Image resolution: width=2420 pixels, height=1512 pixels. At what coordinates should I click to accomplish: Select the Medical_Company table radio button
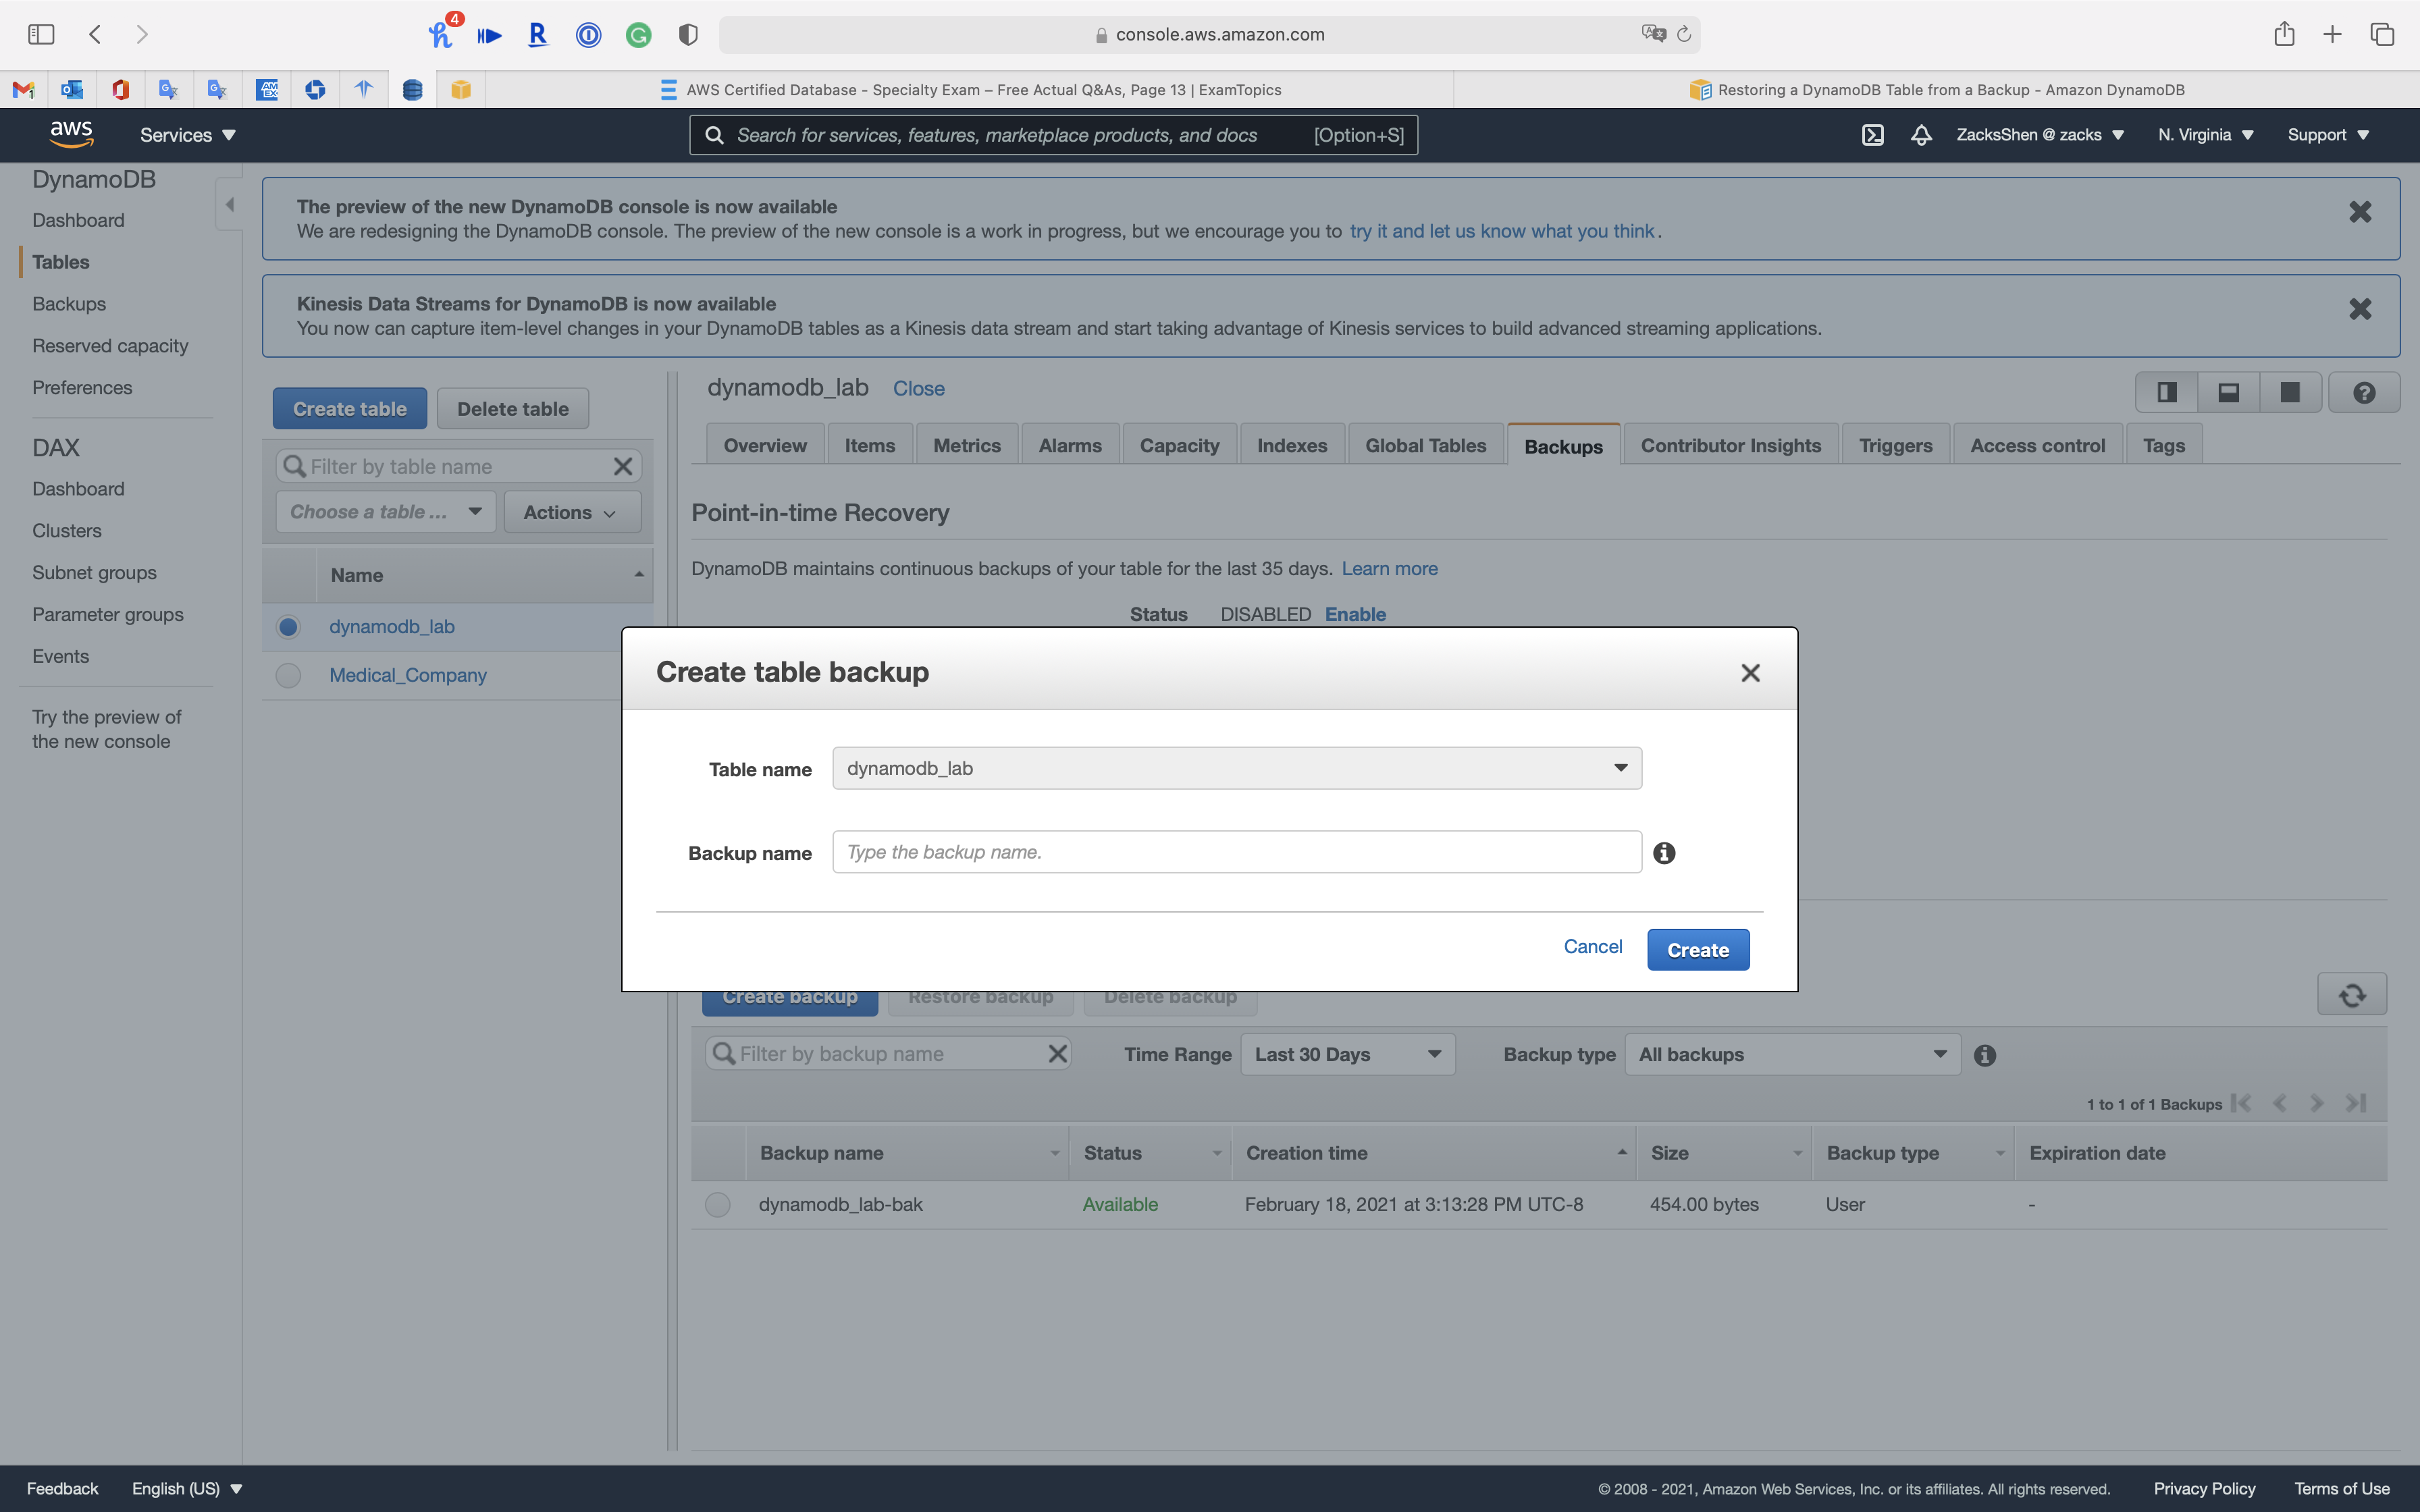(288, 676)
